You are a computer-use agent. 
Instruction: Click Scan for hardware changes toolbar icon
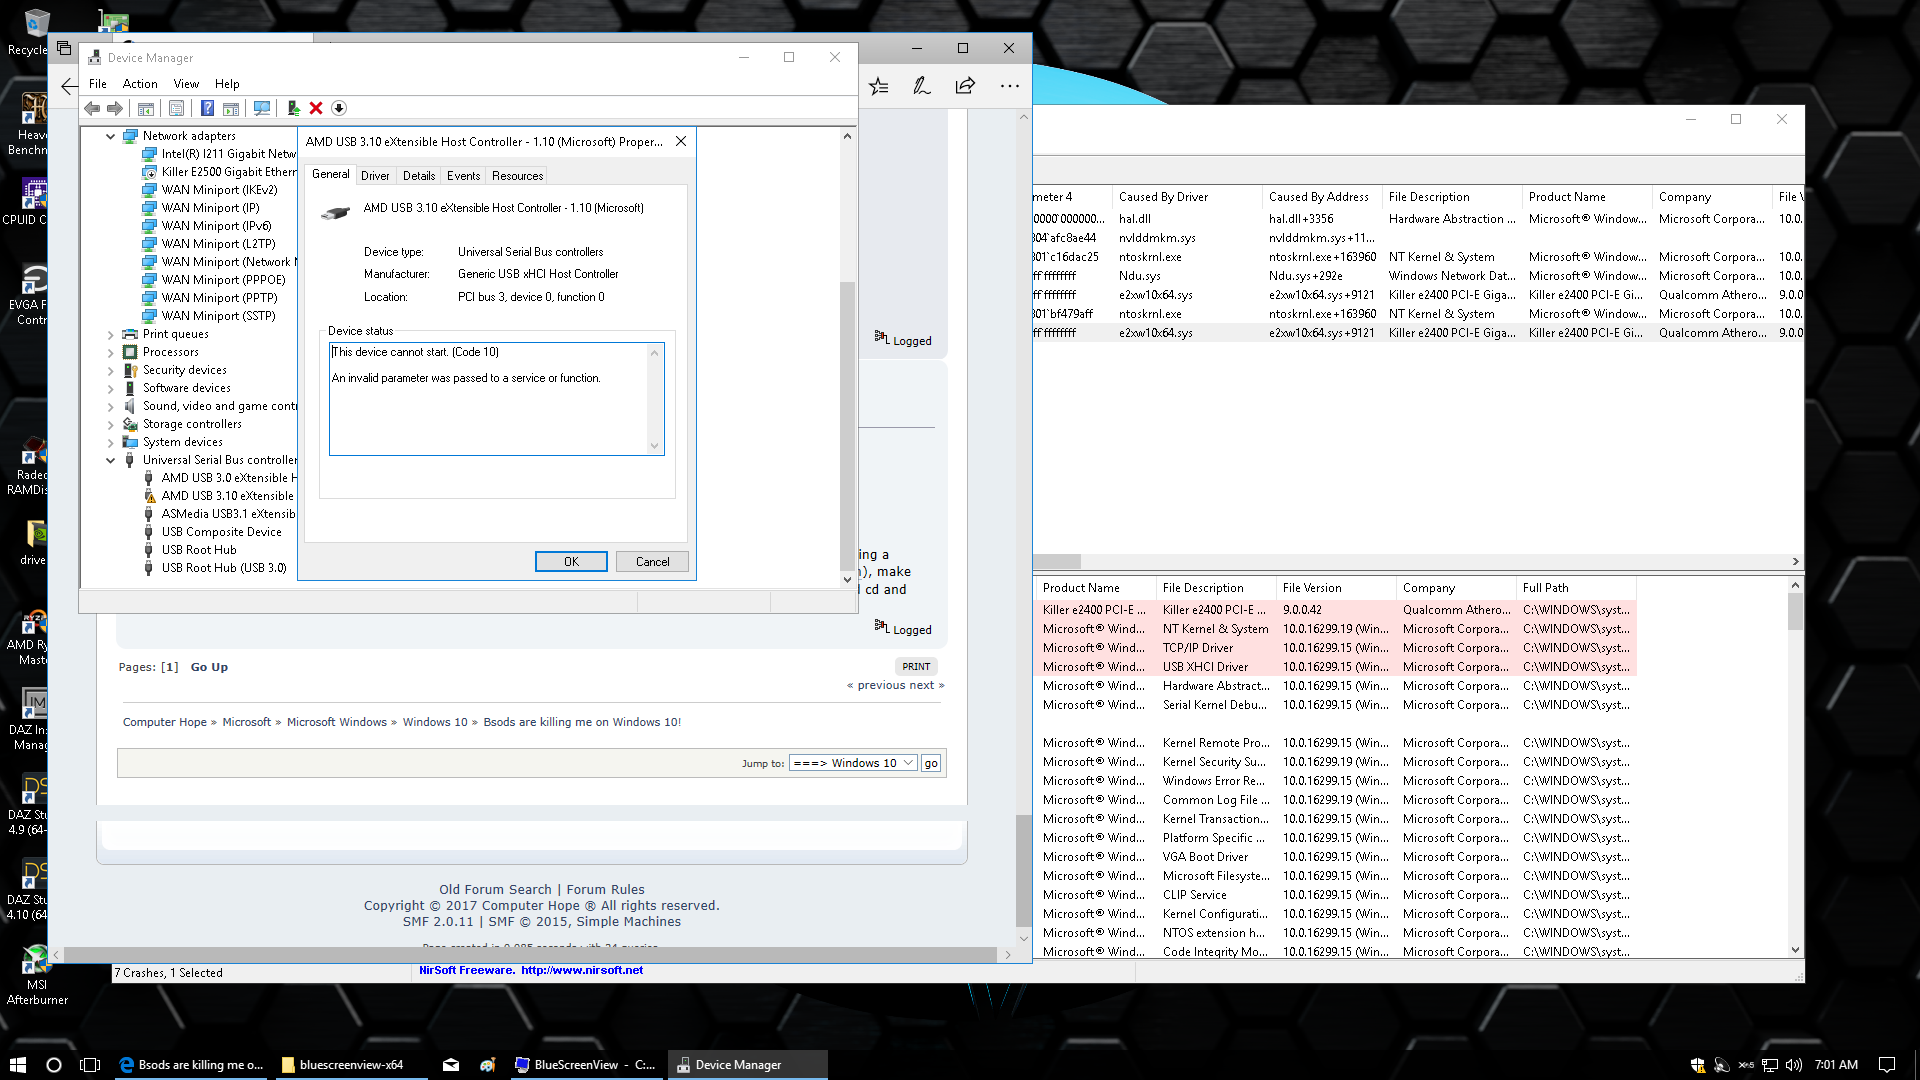pyautogui.click(x=262, y=108)
